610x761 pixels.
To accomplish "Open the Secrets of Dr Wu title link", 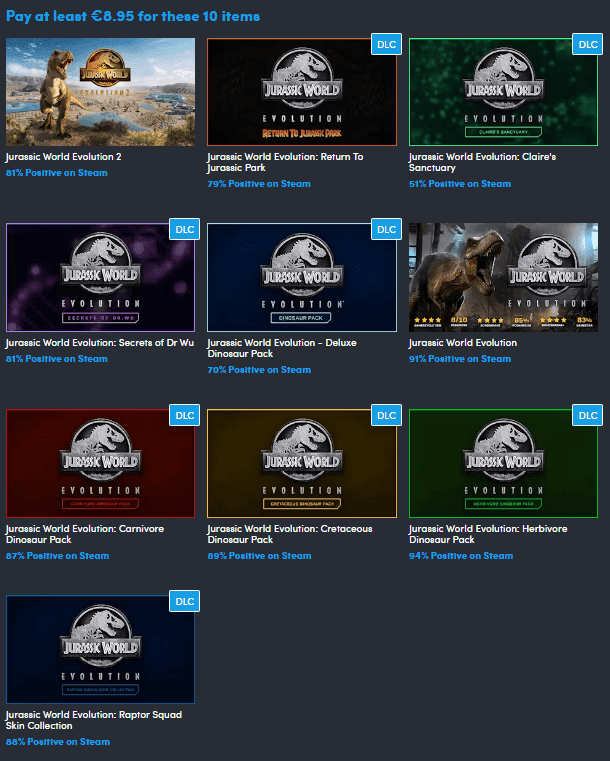I will click(x=100, y=343).
